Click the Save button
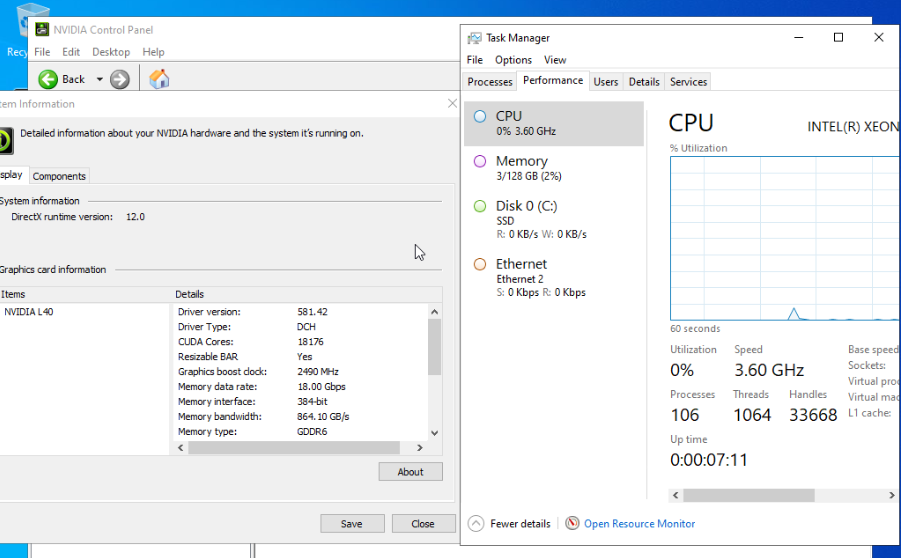The image size is (901, 558). point(352,523)
